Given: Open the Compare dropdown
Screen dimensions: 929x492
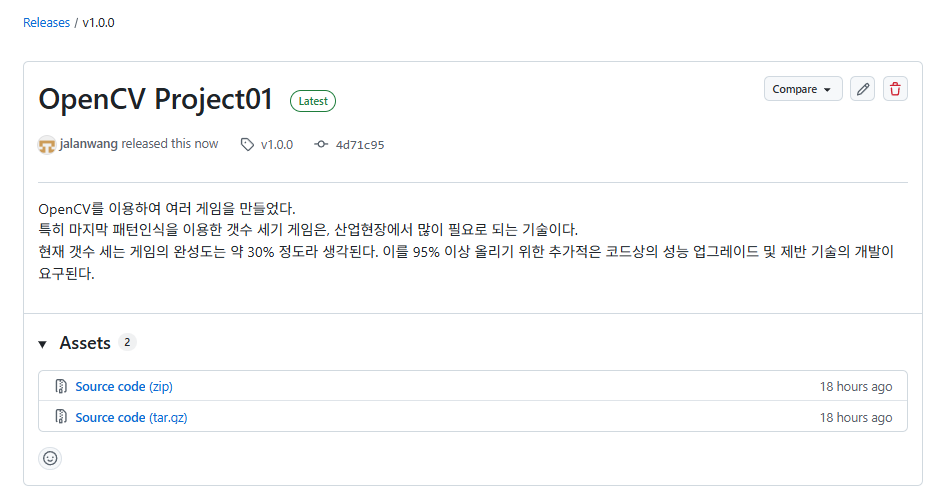Looking at the screenshot, I should 802,89.
